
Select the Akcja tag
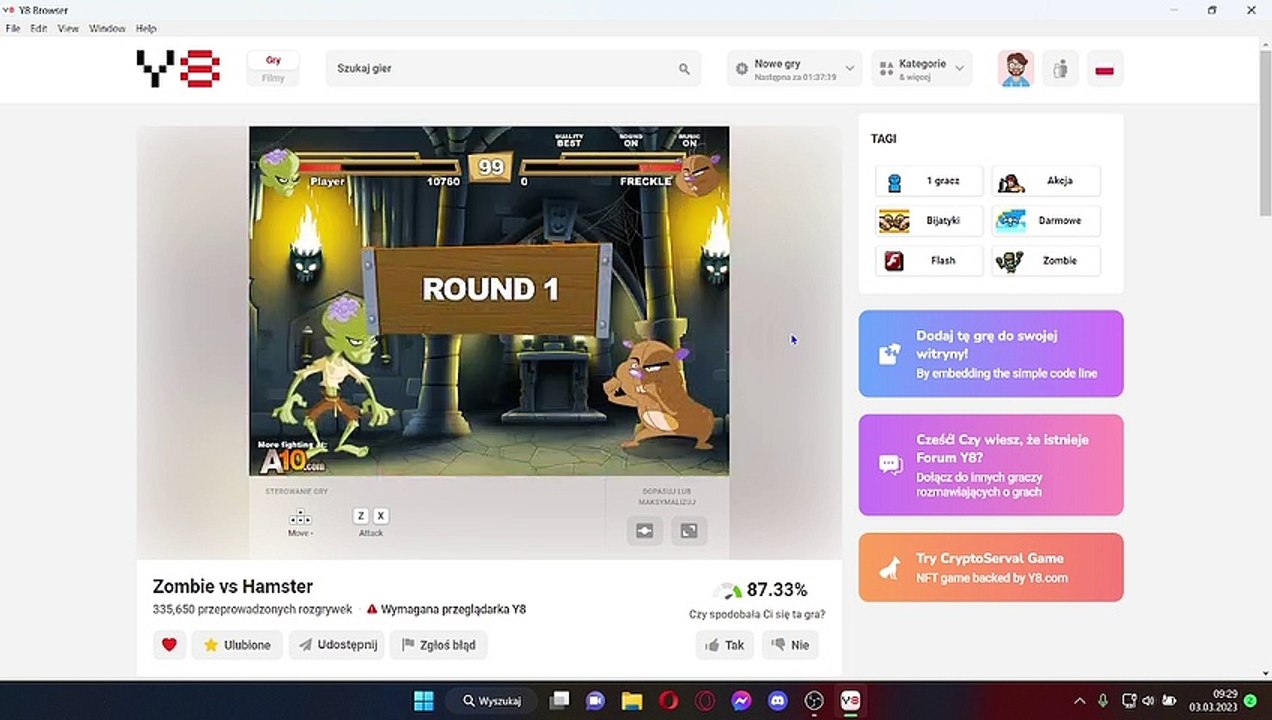[1046, 181]
